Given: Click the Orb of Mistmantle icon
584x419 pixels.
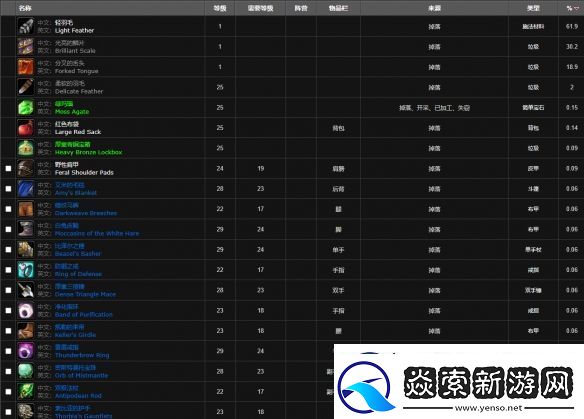Looking at the screenshot, I should click(26, 371).
